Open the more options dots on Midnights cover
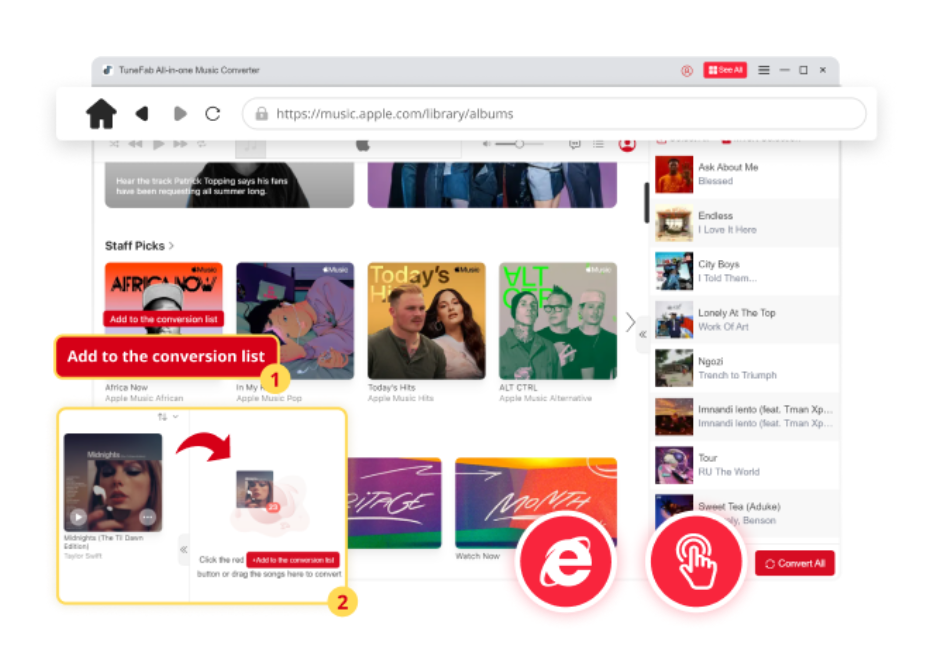Image resolution: width=932 pixels, height=664 pixels. (x=147, y=517)
